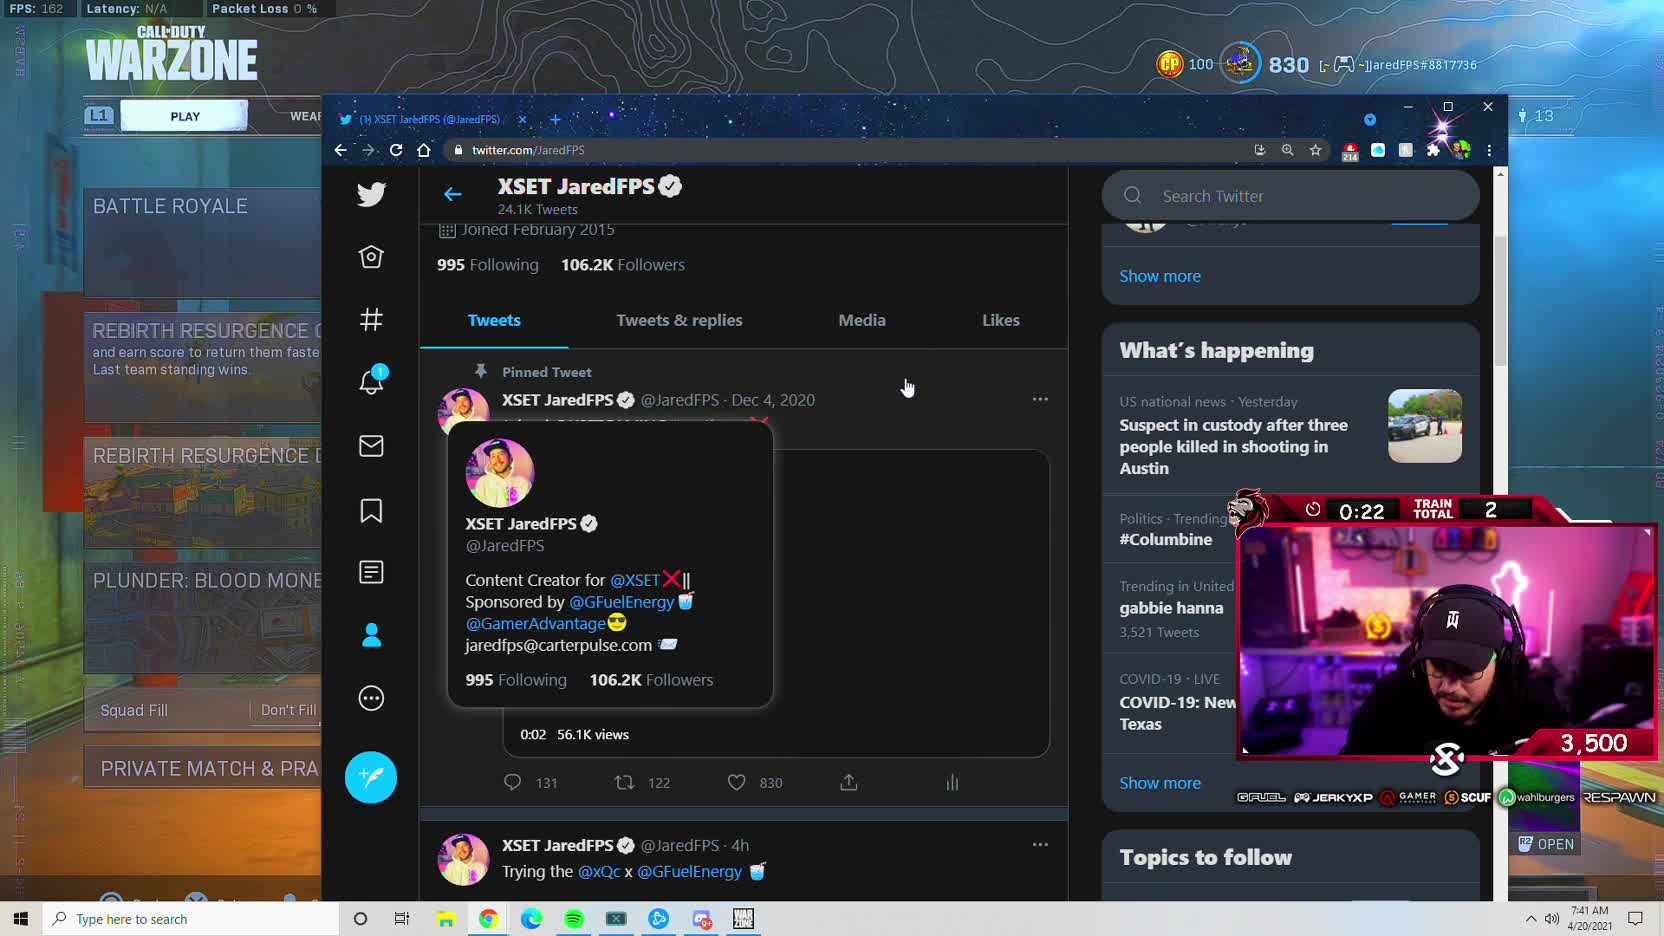Open Chrome three-dot menu
Viewport: 1664px width, 936px height.
point(1489,150)
